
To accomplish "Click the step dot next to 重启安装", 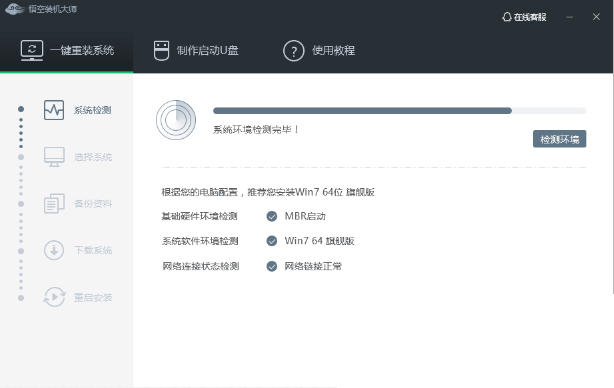I will pos(21,298).
